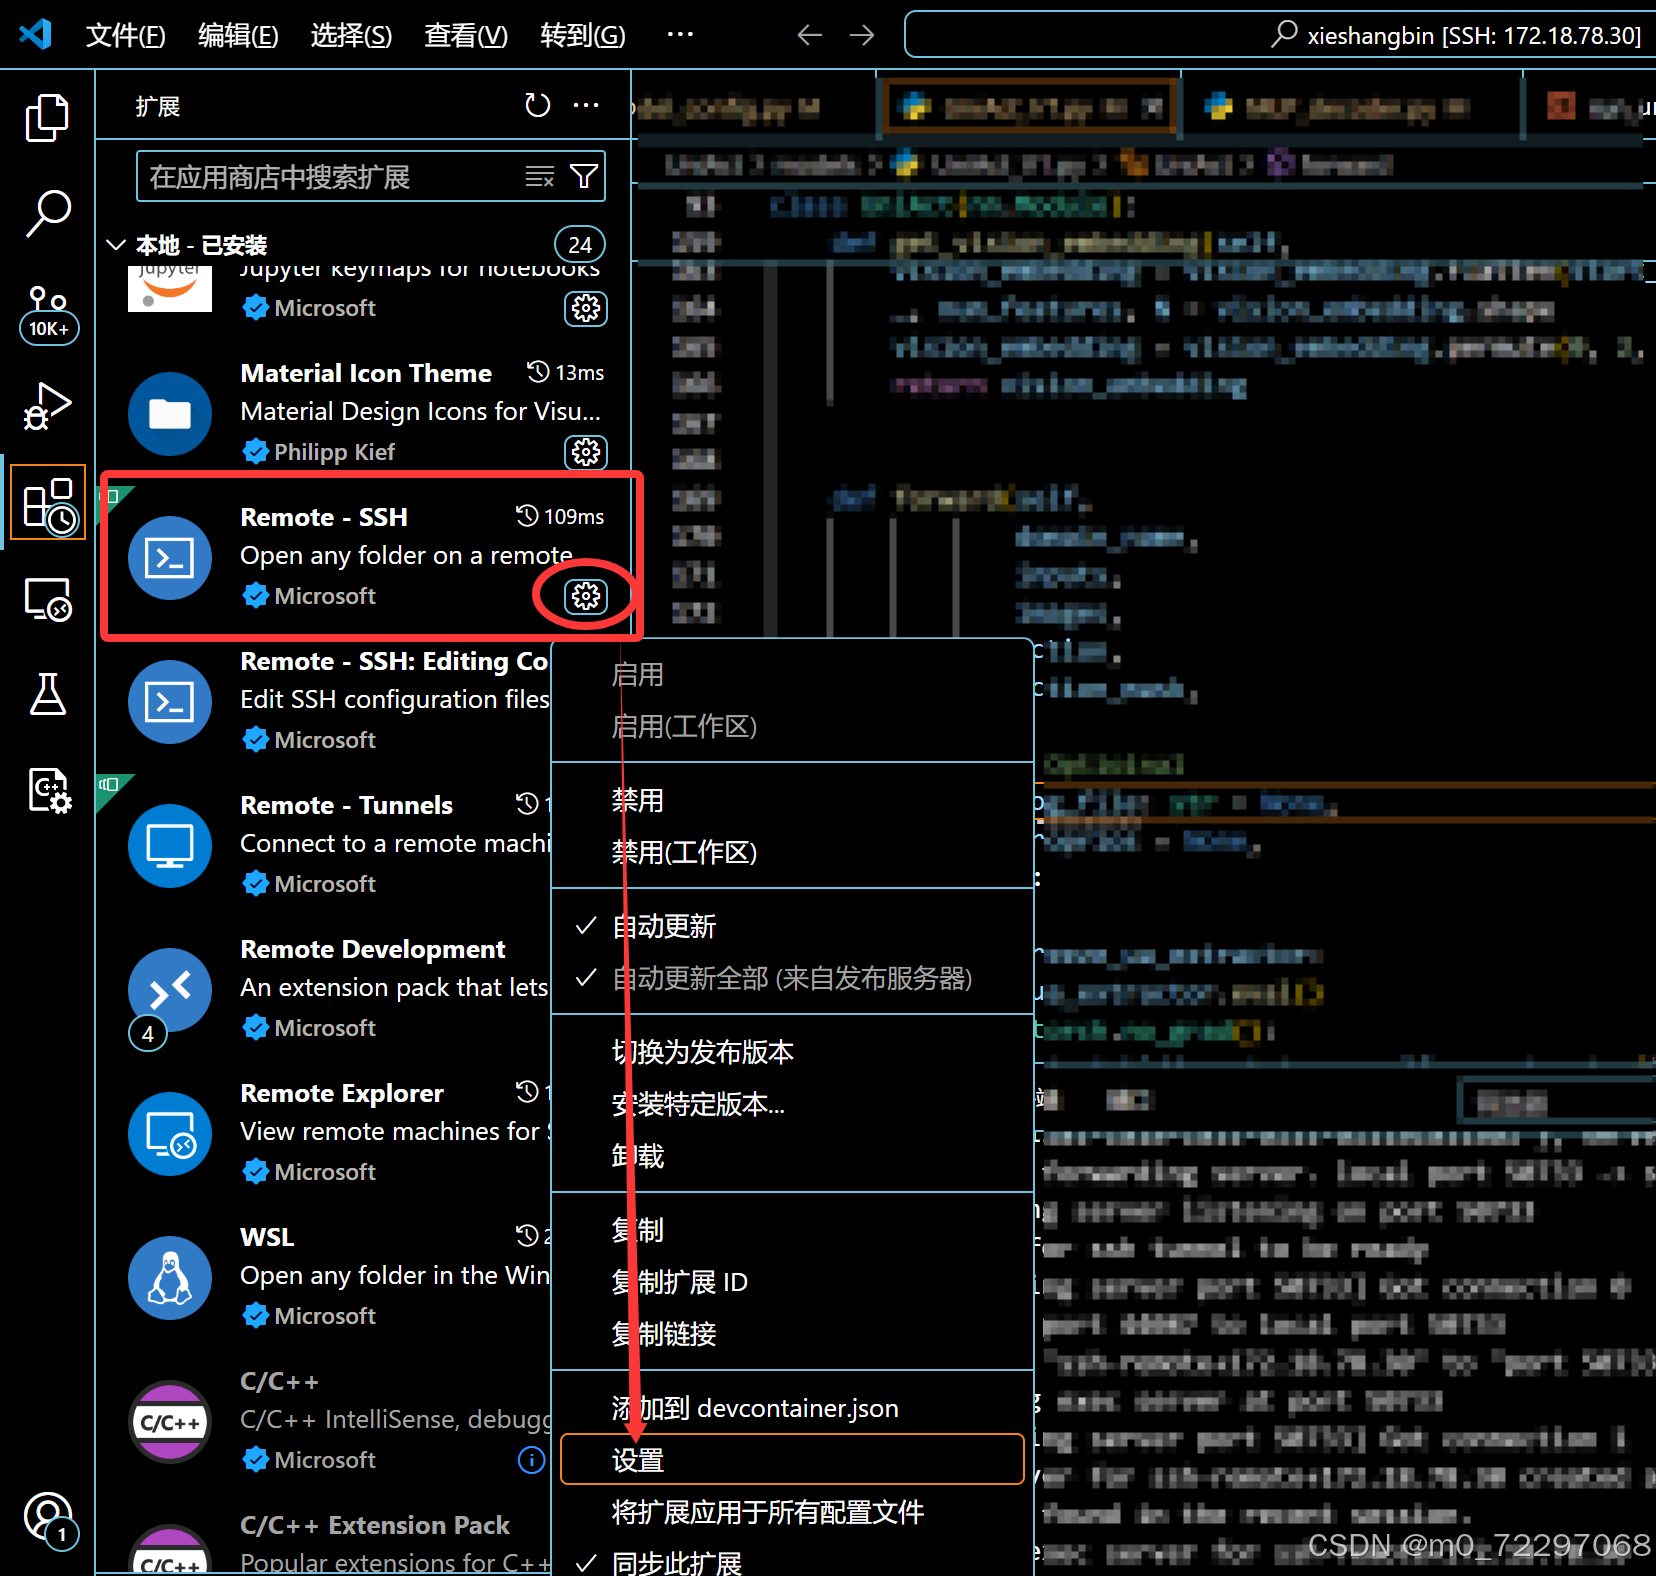Click Material Icon Theme 13ms activation time

click(x=566, y=372)
